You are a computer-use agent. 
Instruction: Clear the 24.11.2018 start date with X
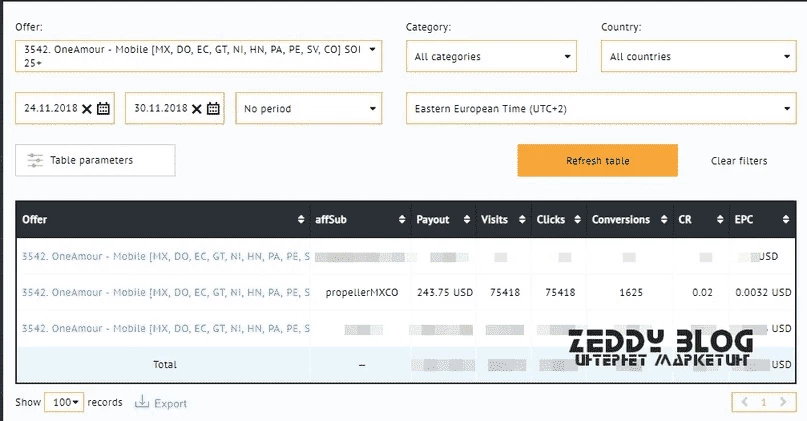click(86, 109)
